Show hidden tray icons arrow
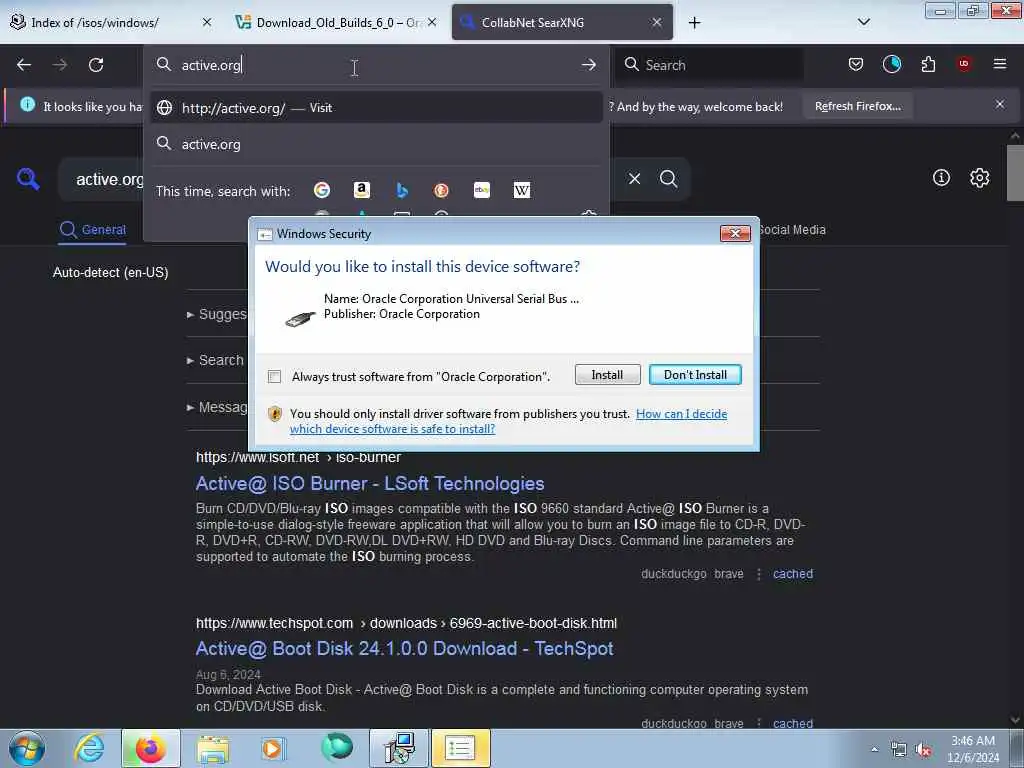Image resolution: width=1024 pixels, height=768 pixels. click(874, 750)
